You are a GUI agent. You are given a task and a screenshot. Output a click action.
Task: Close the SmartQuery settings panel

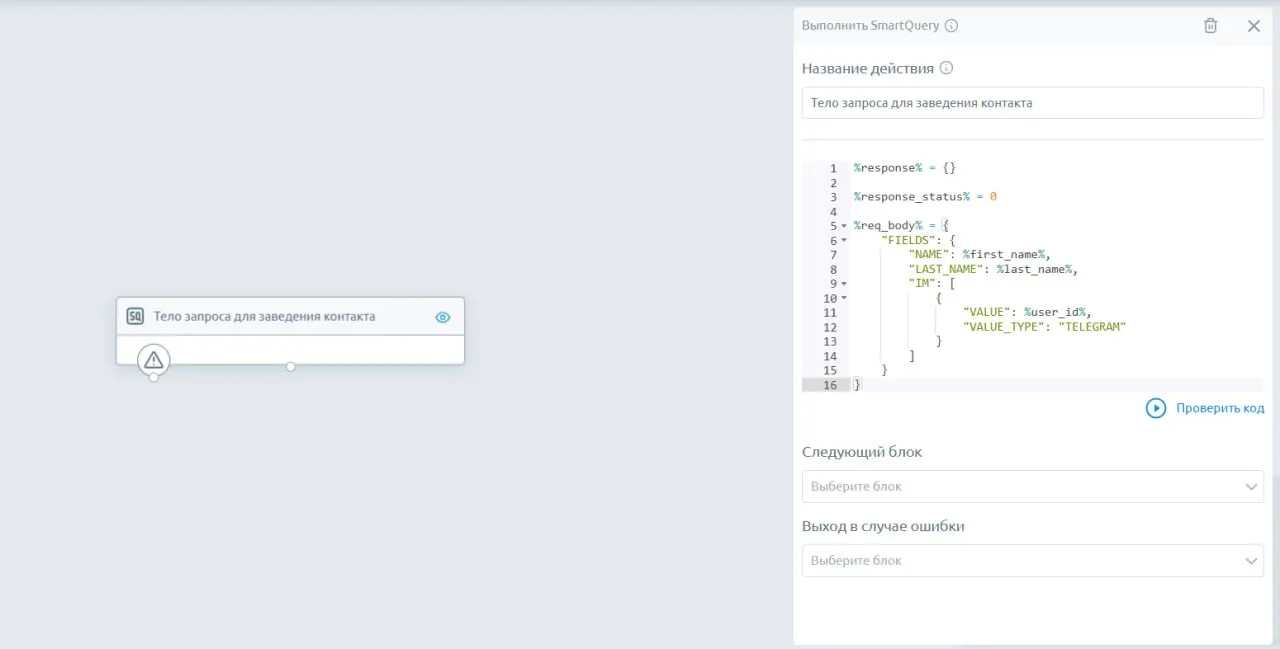(x=1253, y=26)
